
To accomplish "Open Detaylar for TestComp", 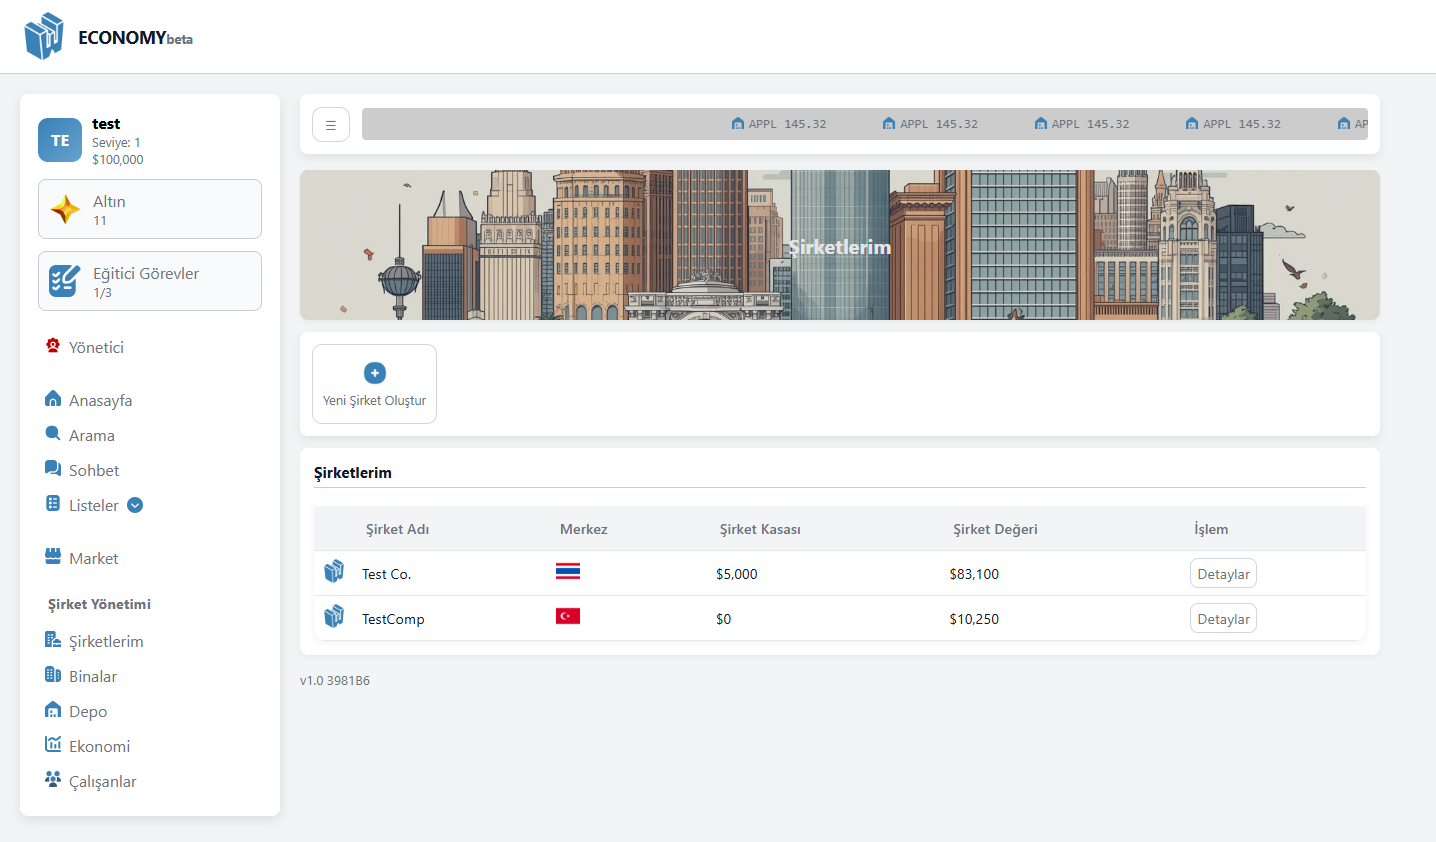I will 1223,619.
